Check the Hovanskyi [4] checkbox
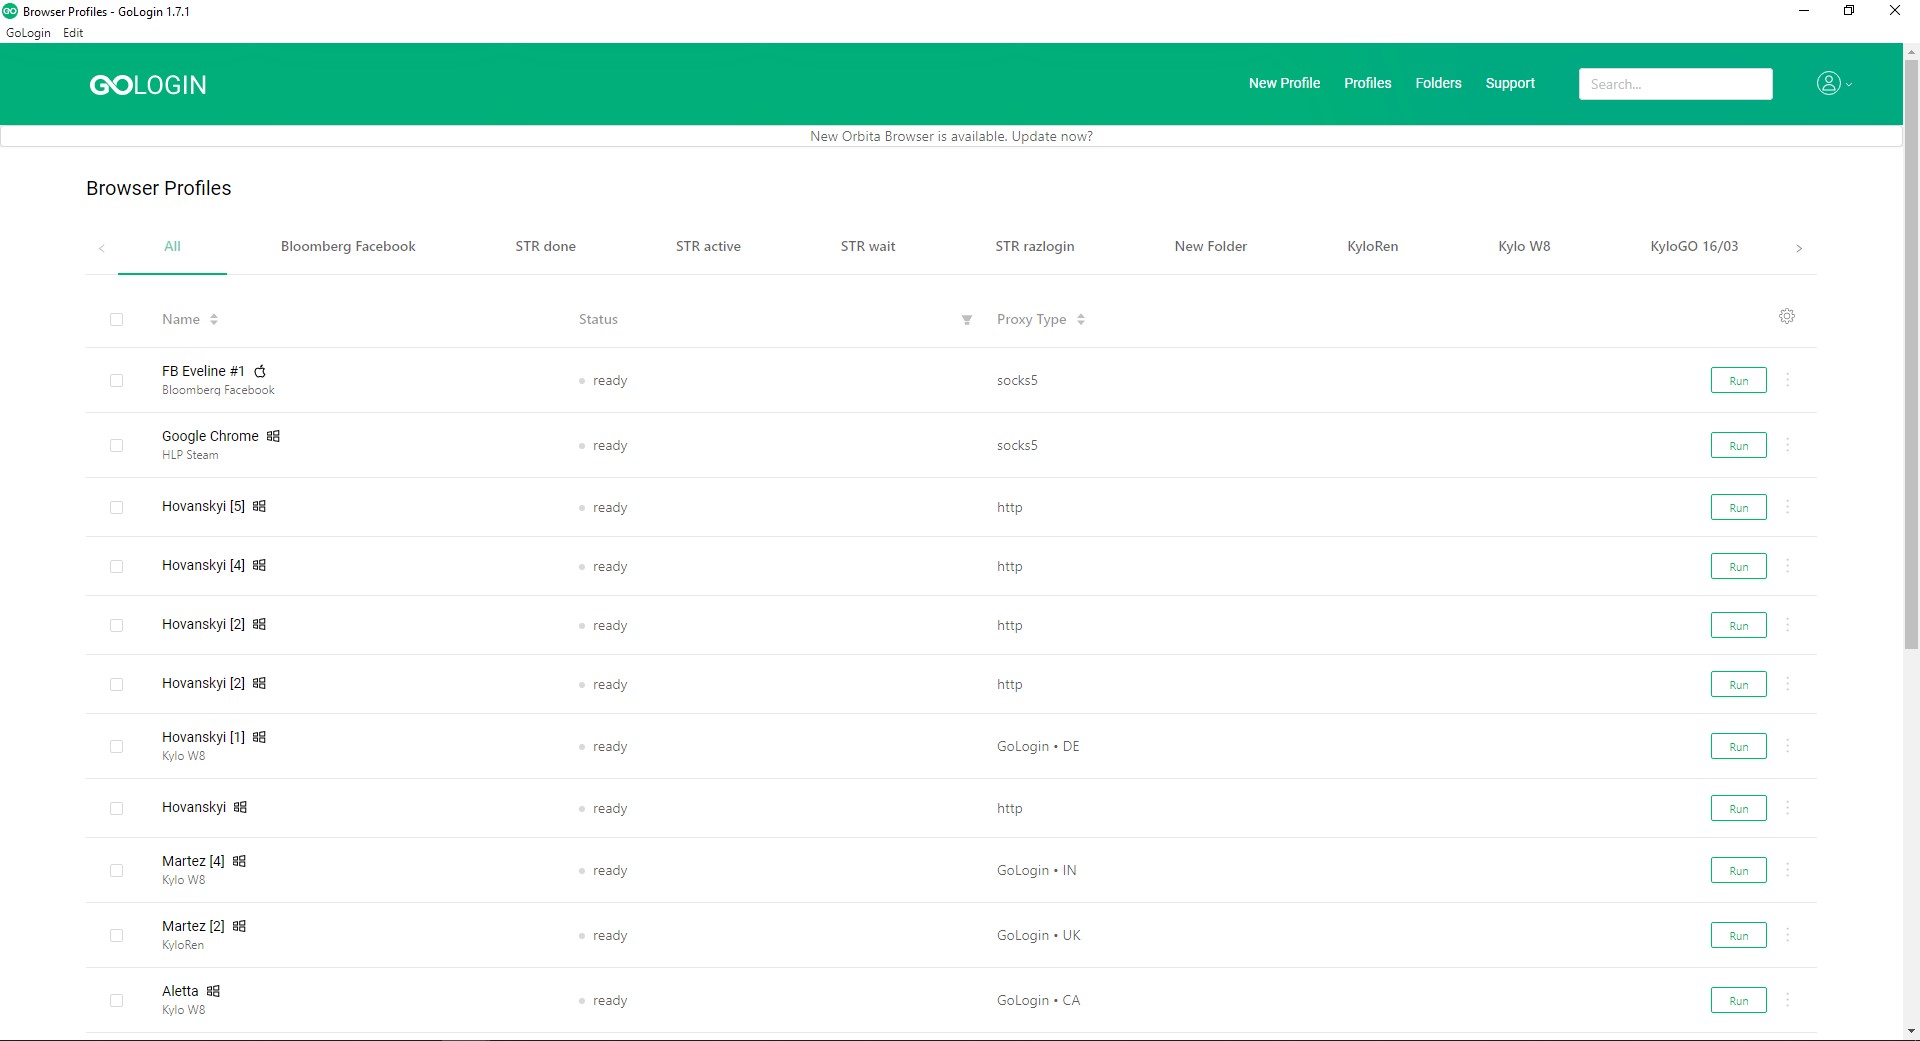 pyautogui.click(x=116, y=567)
